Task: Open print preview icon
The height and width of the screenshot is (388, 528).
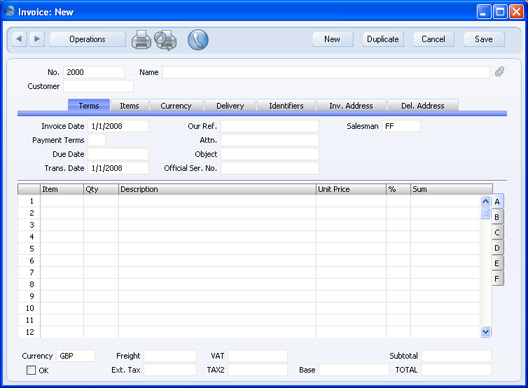Action: 166,40
